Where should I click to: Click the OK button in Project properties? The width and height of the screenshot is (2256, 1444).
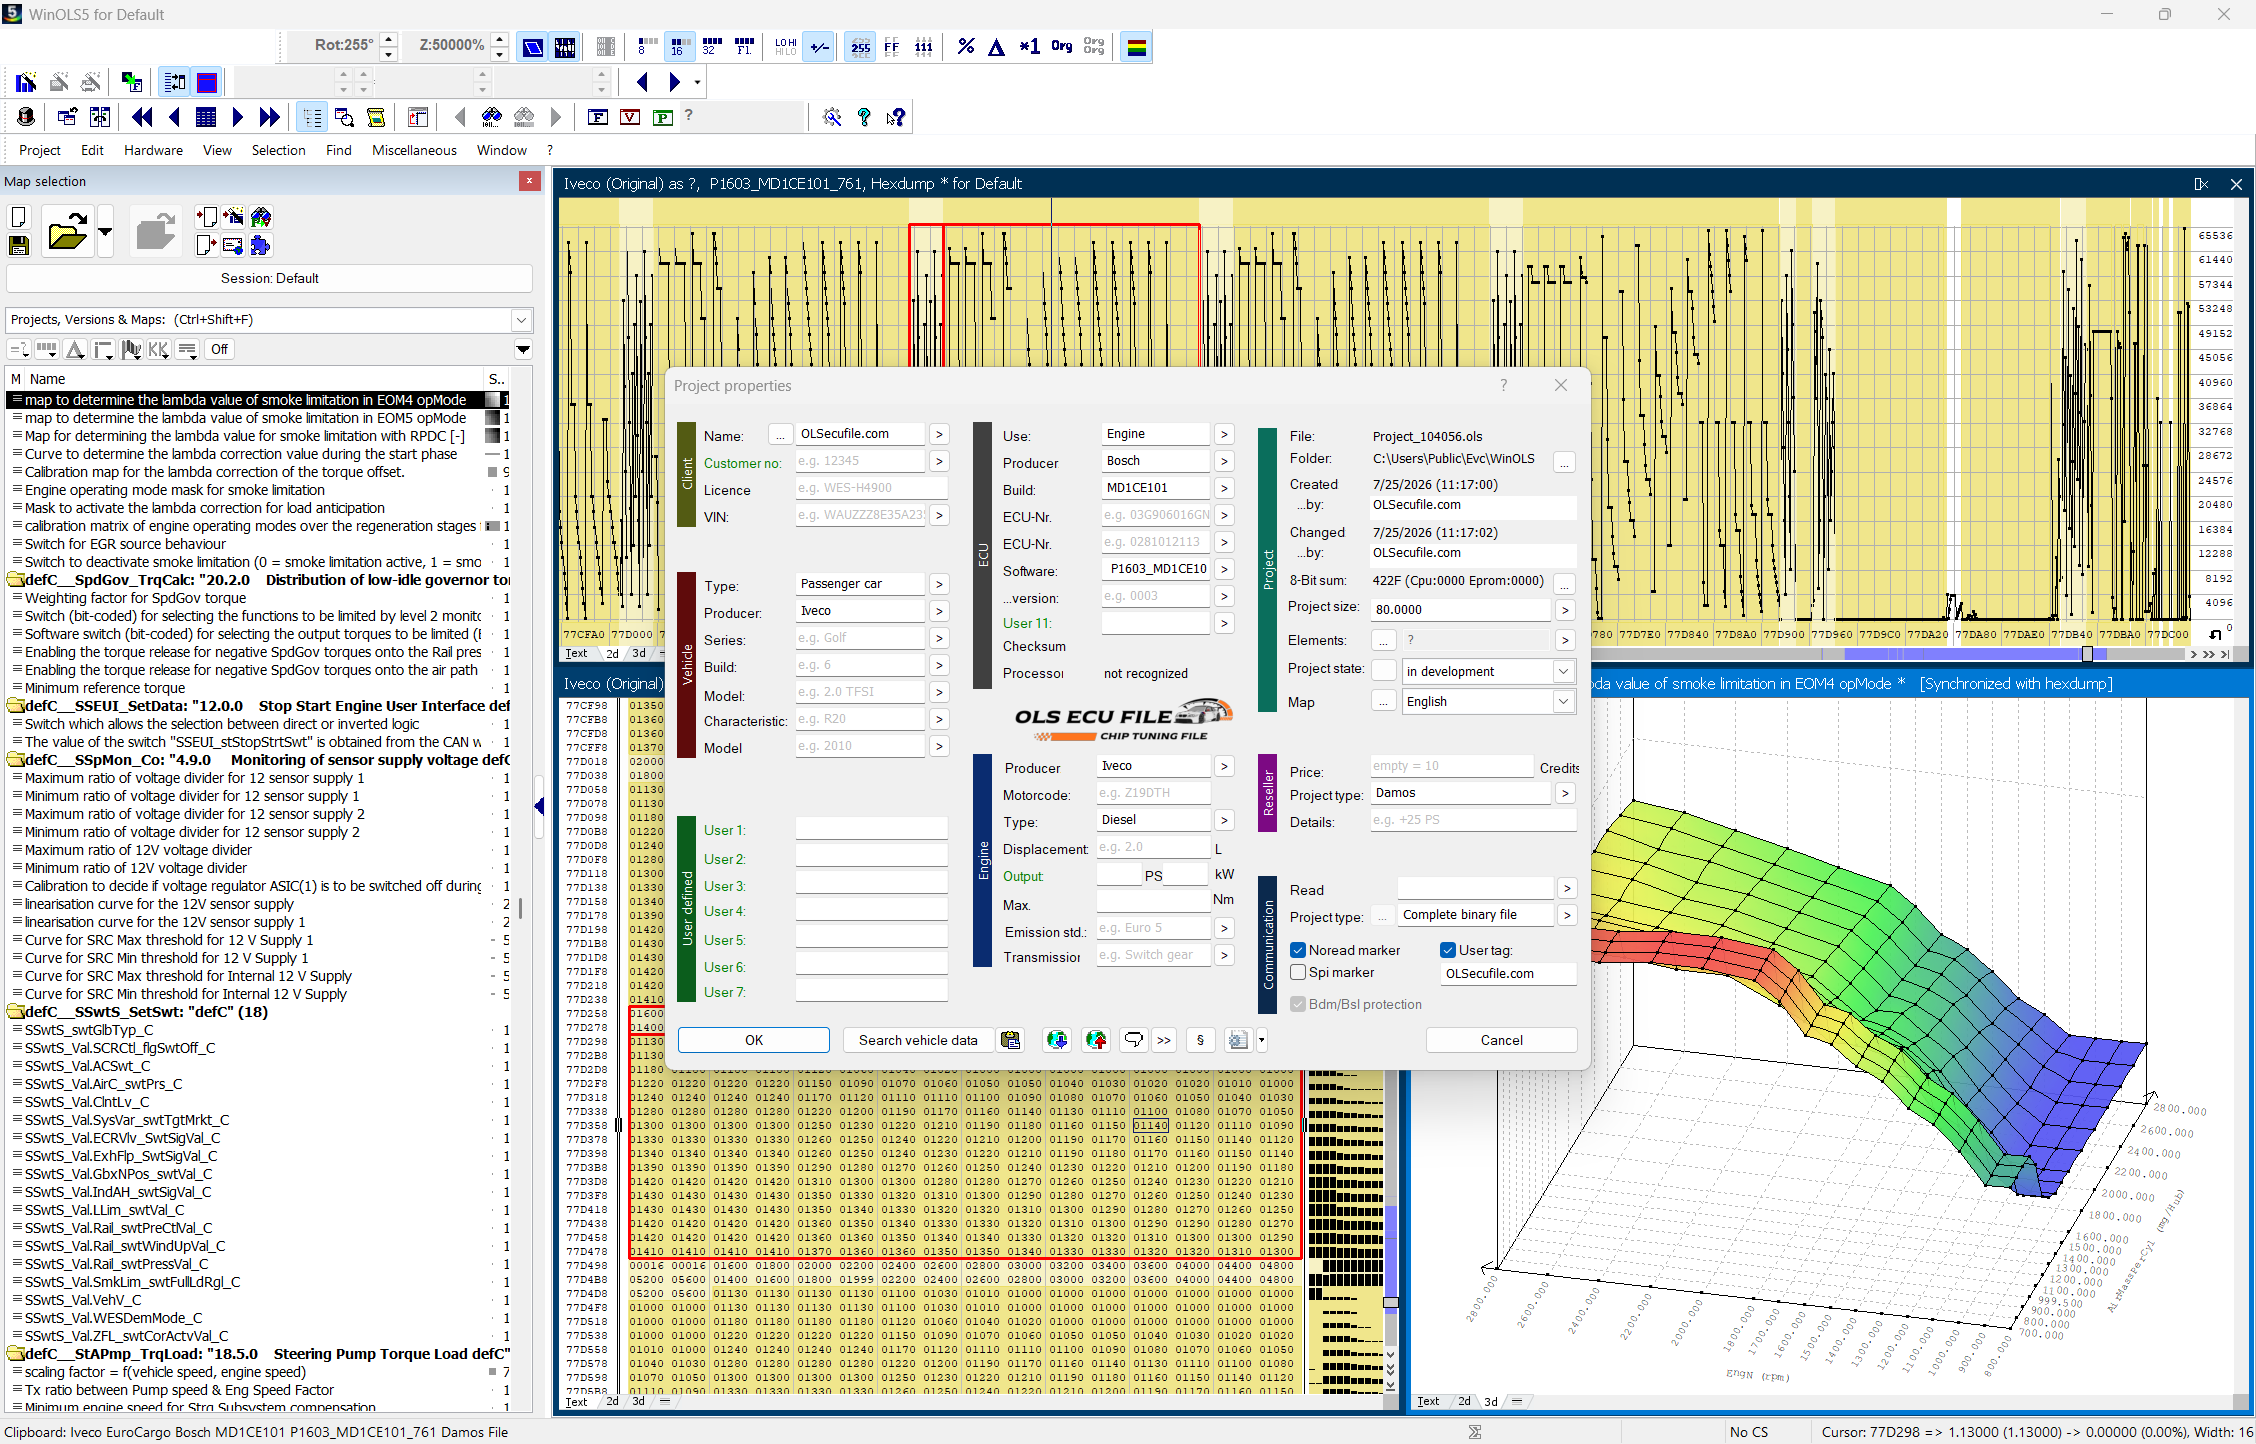pyautogui.click(x=754, y=1040)
